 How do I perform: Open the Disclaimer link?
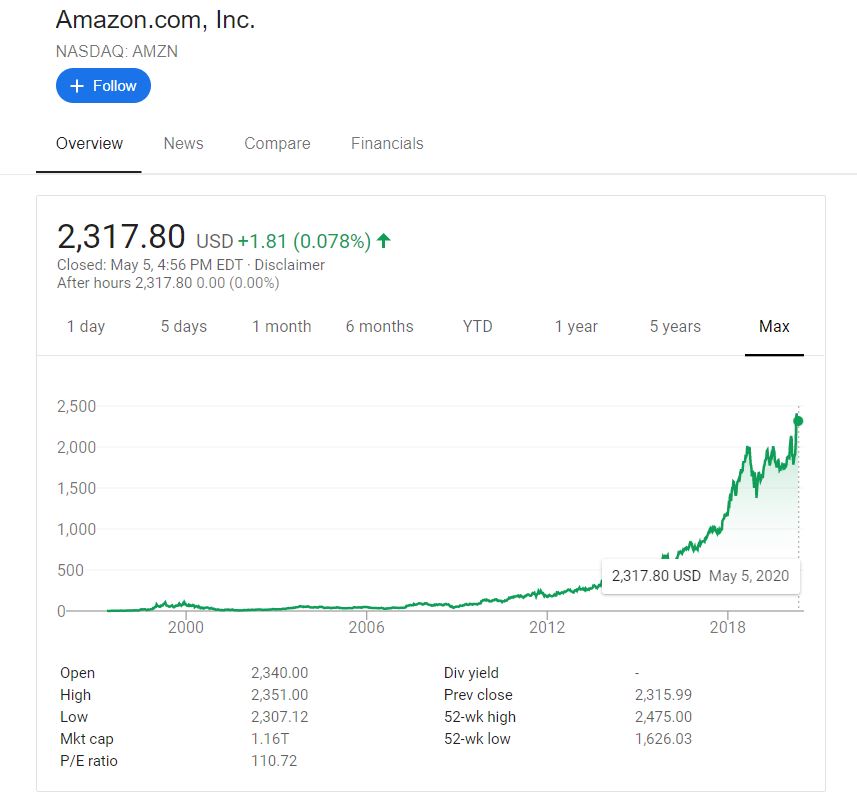(289, 265)
